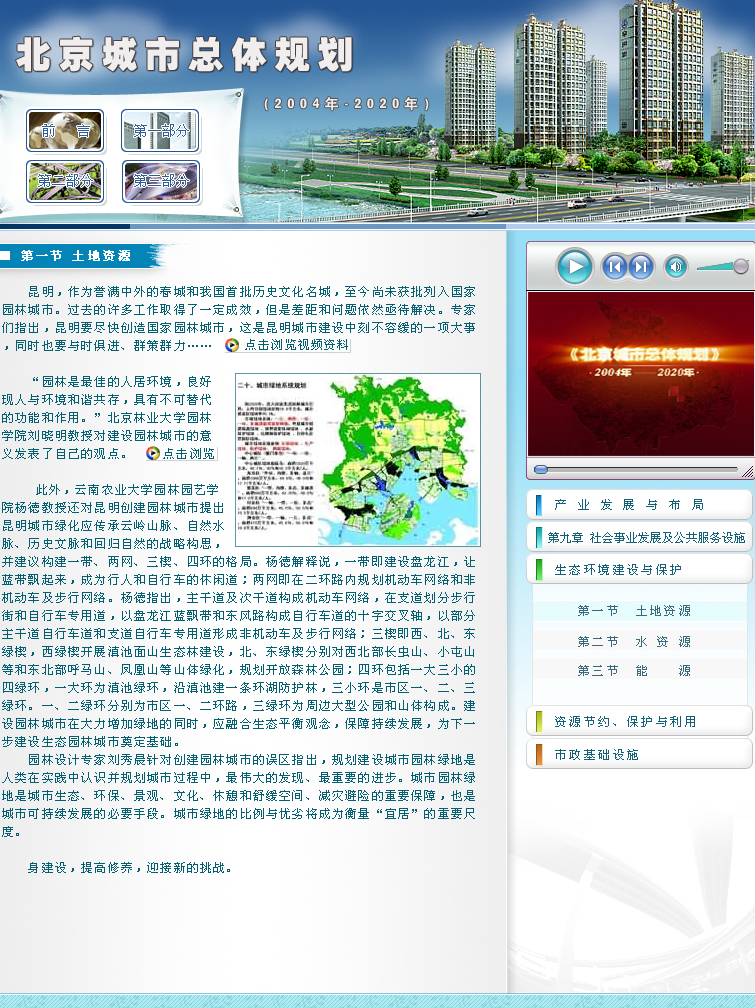
Task: Click the volume slider knob
Action: [740, 266]
